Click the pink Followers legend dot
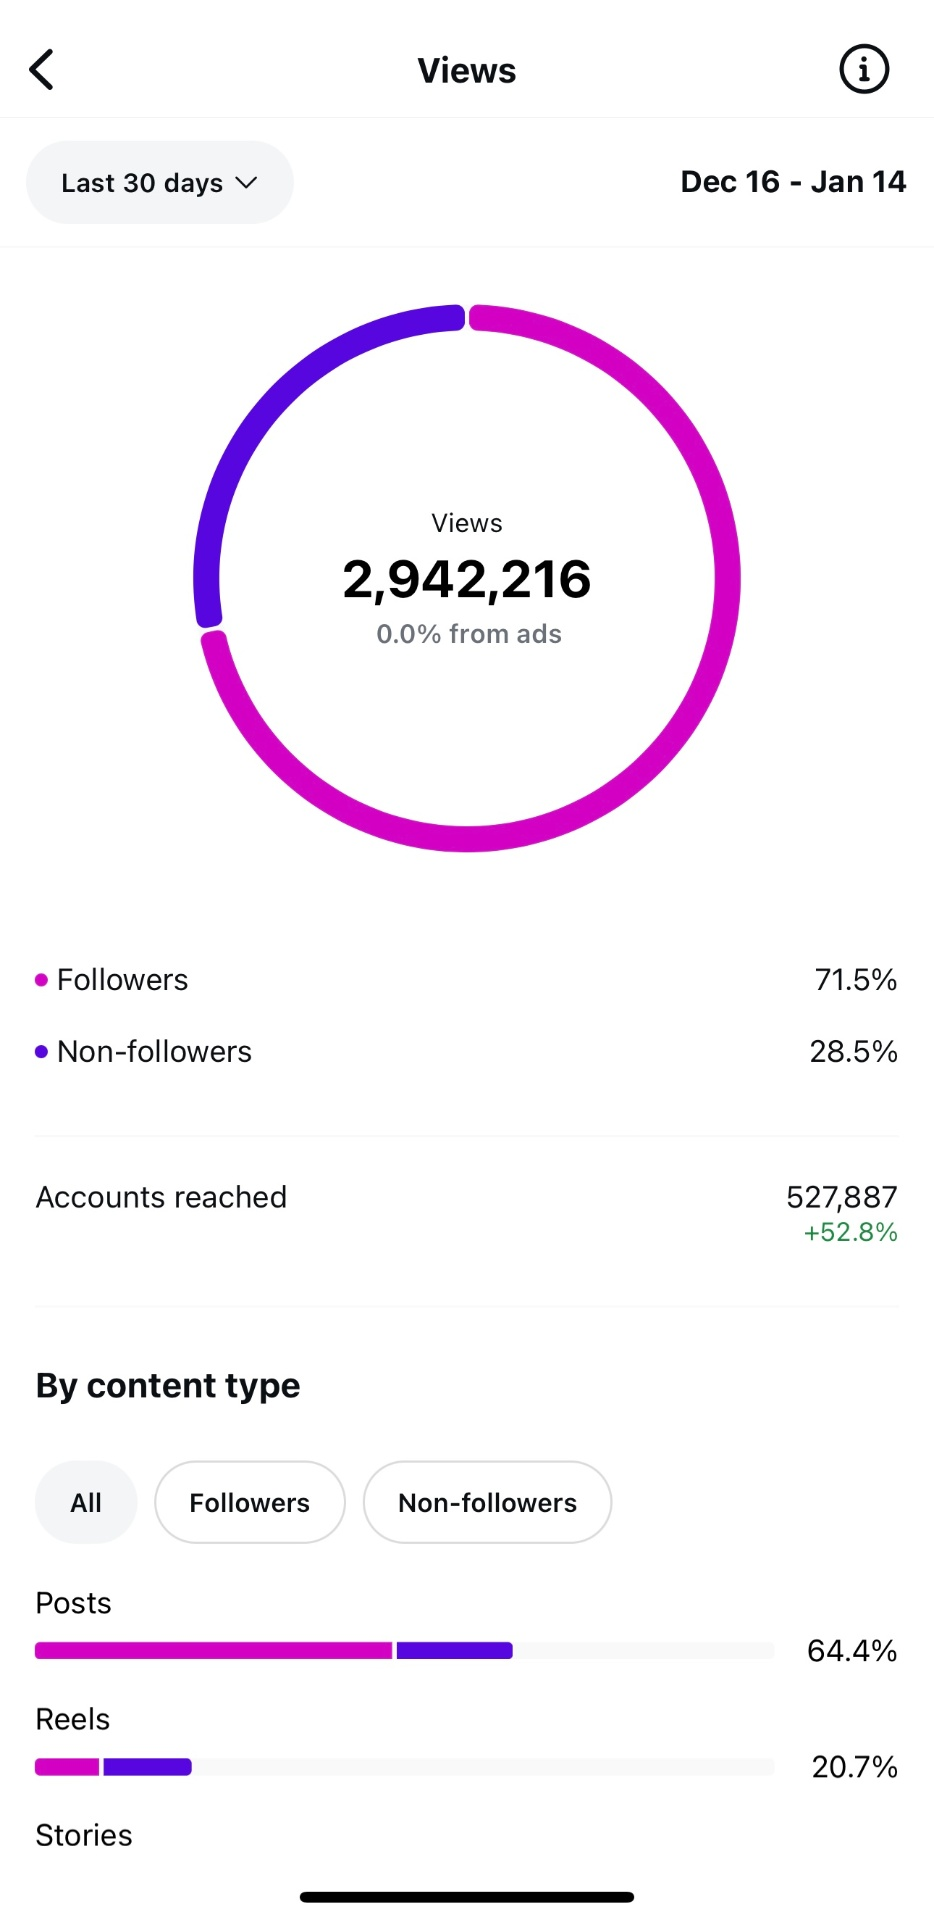934x1920 pixels. [x=40, y=979]
